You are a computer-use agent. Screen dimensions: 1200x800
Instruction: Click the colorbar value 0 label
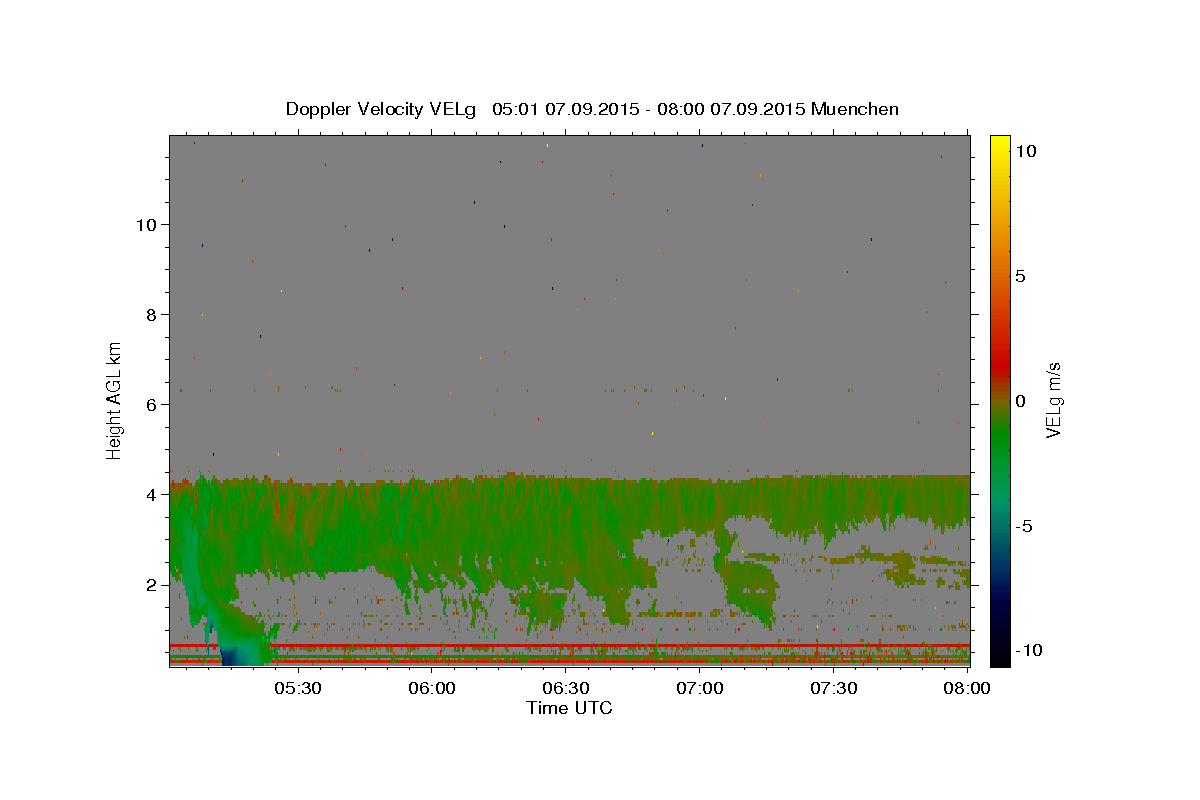pyautogui.click(x=1020, y=401)
